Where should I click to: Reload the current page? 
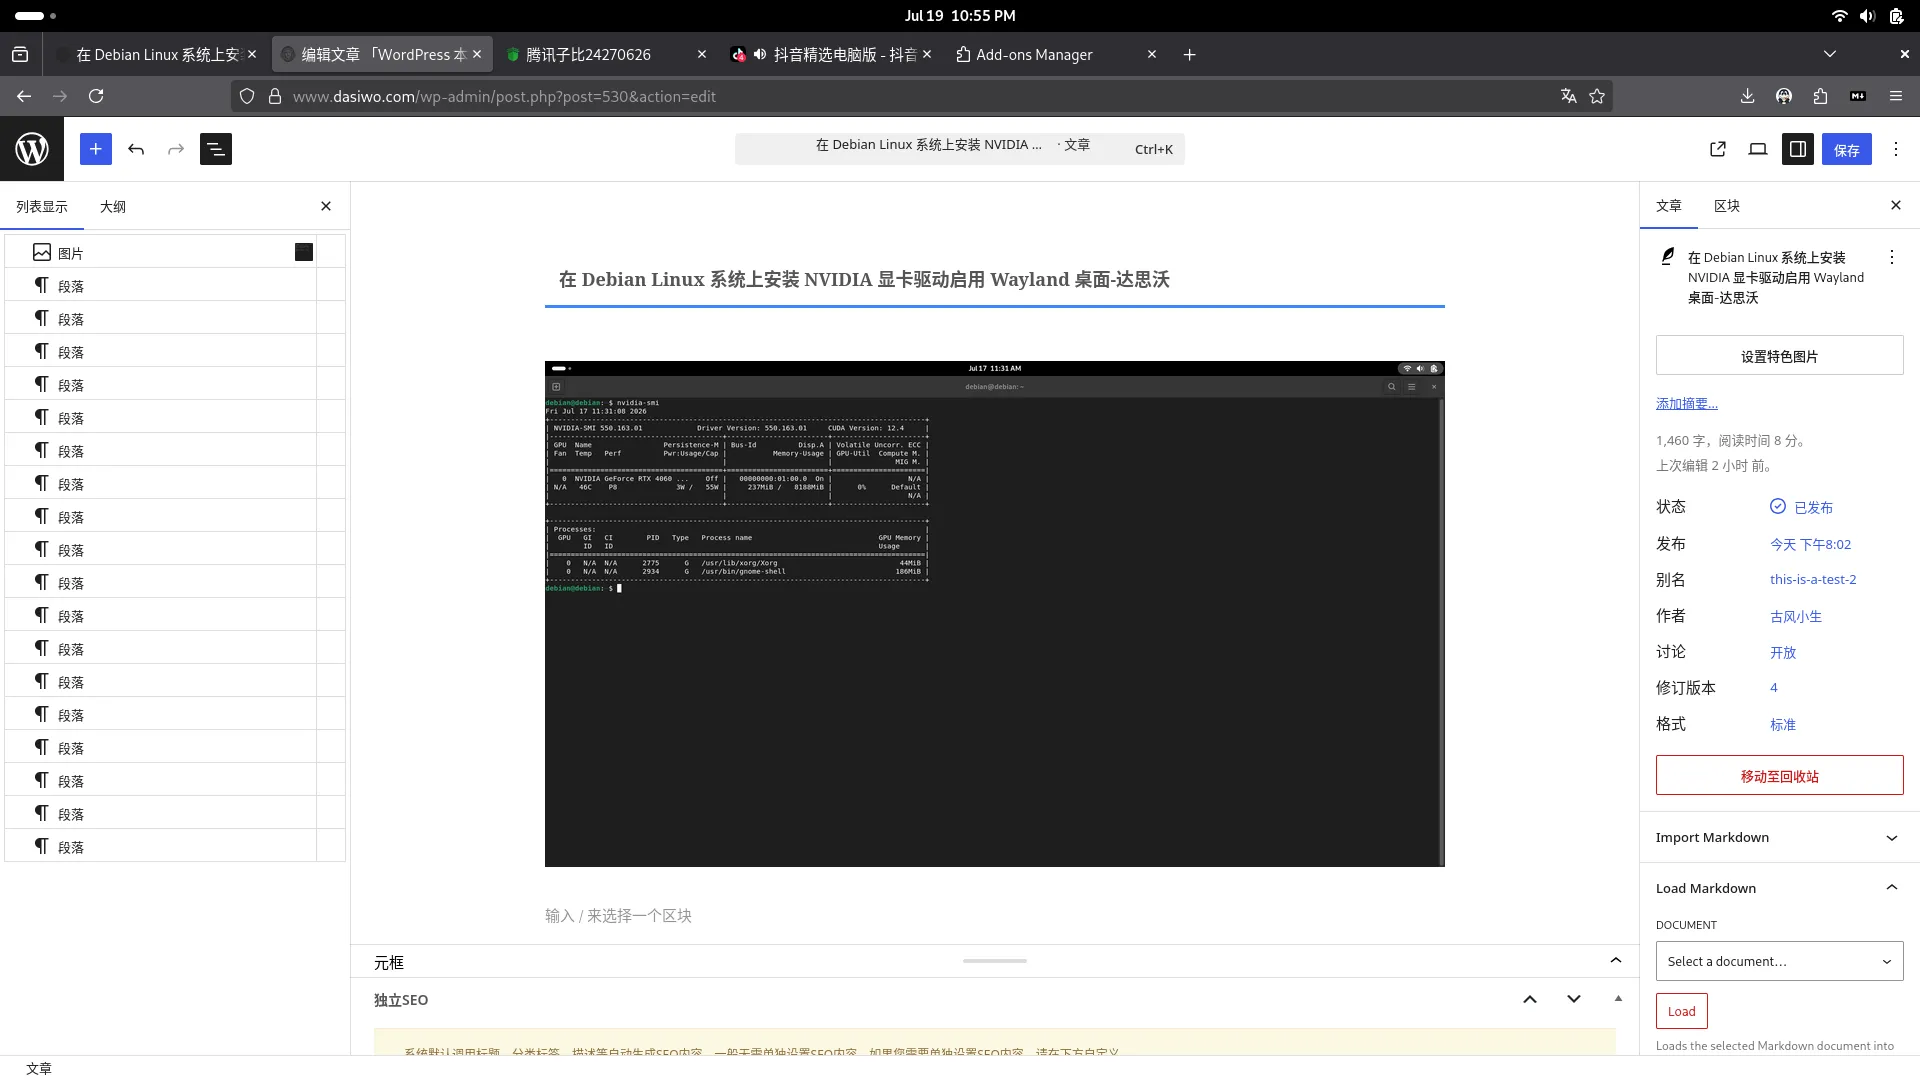96,96
